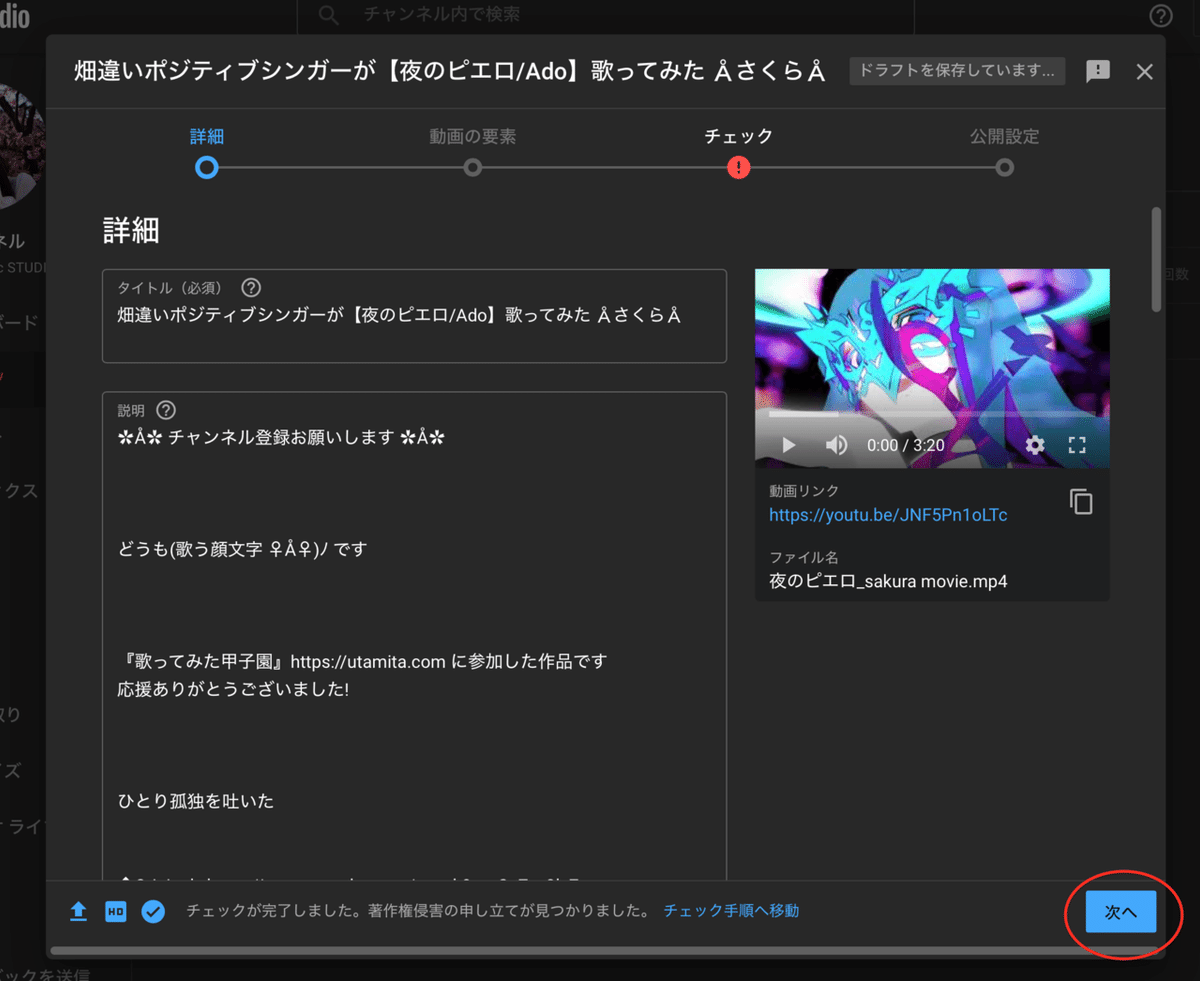Select the 詳細 step circle
This screenshot has width=1200, height=981.
[207, 167]
